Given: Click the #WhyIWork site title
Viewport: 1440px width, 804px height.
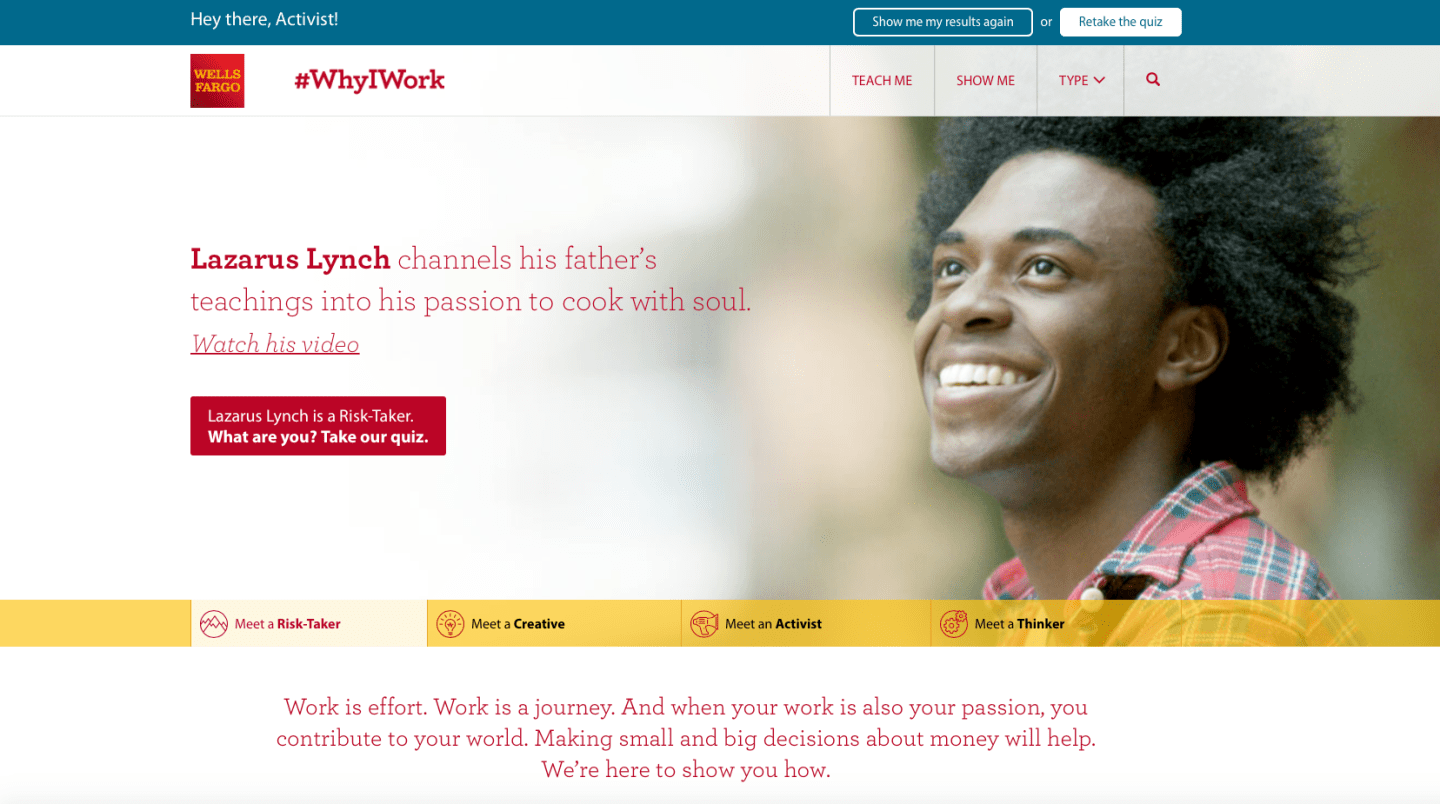Looking at the screenshot, I should click(x=369, y=80).
